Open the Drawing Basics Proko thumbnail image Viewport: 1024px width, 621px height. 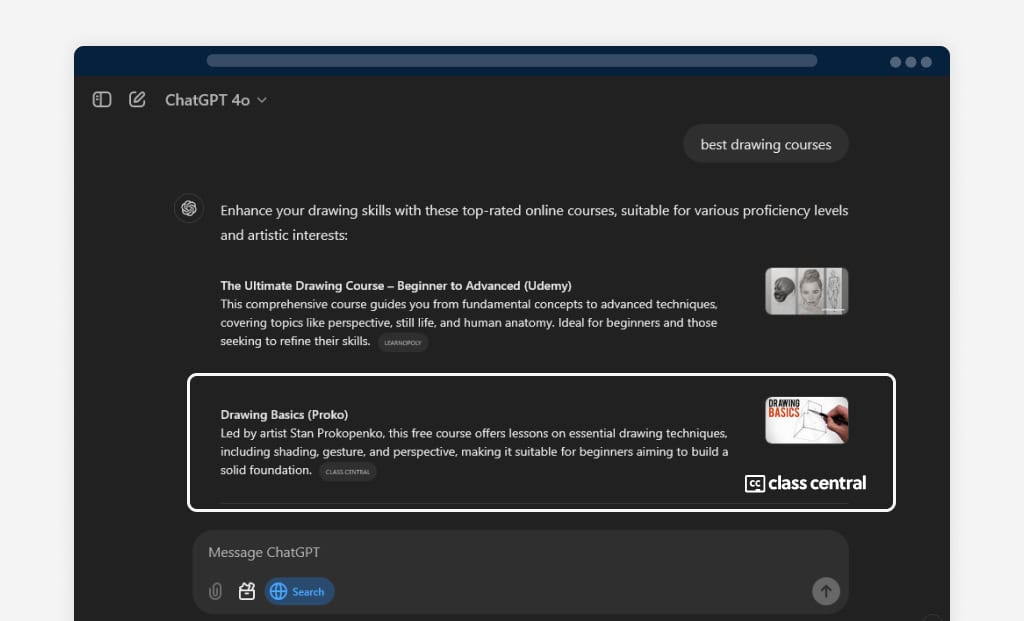click(x=807, y=421)
